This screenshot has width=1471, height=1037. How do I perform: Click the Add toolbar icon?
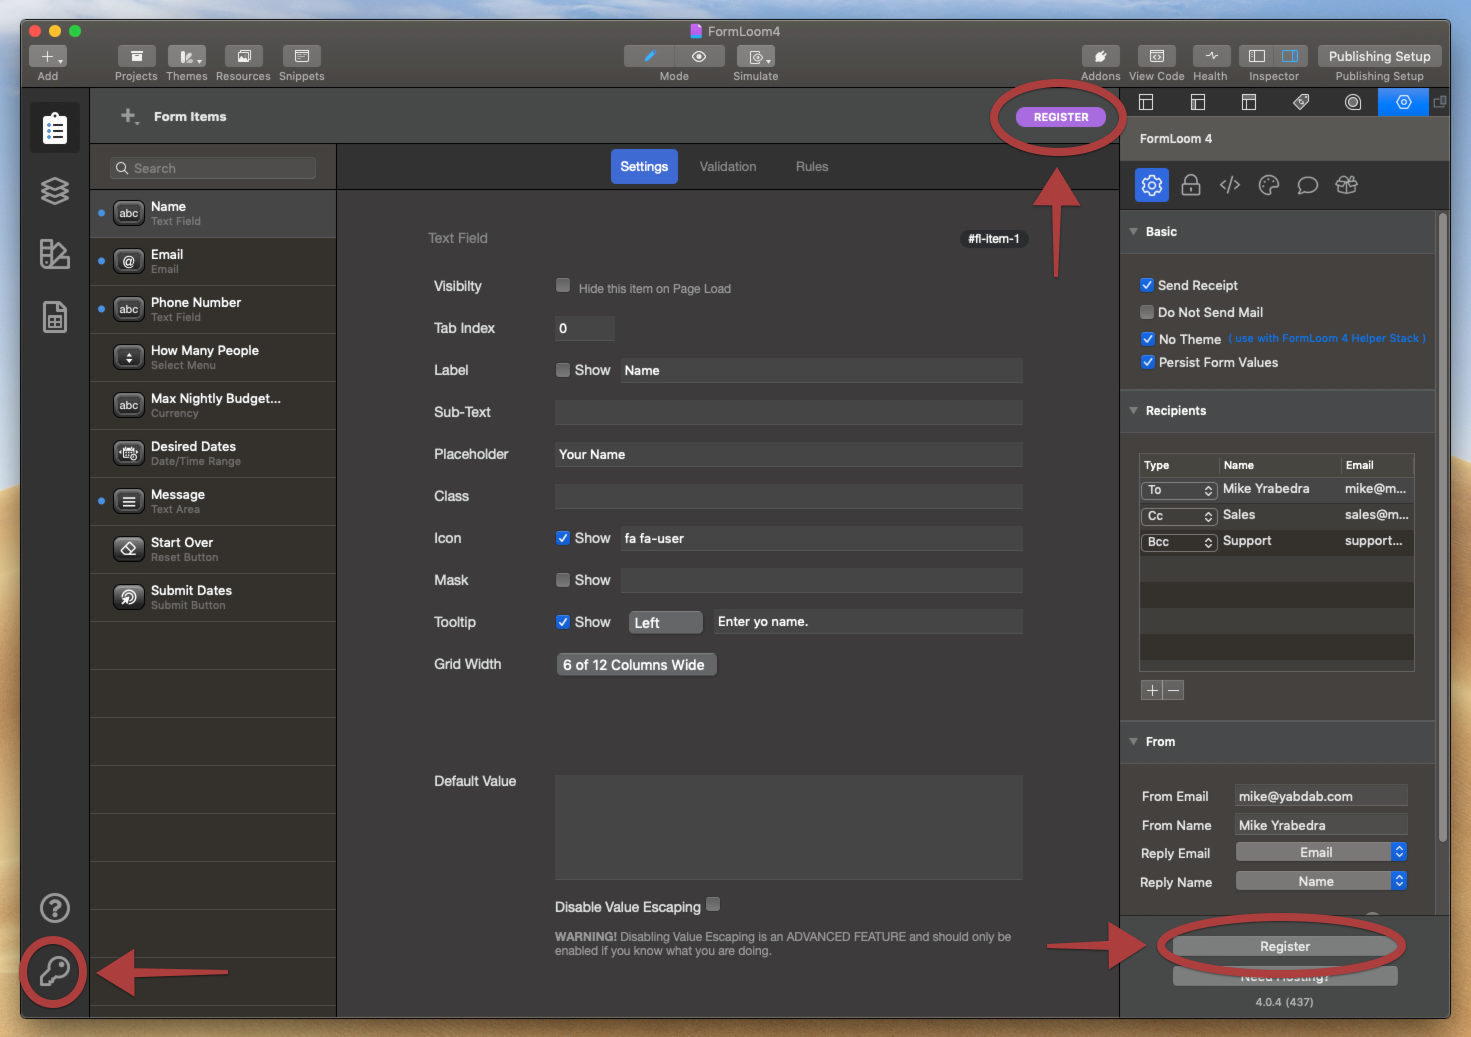(x=48, y=57)
